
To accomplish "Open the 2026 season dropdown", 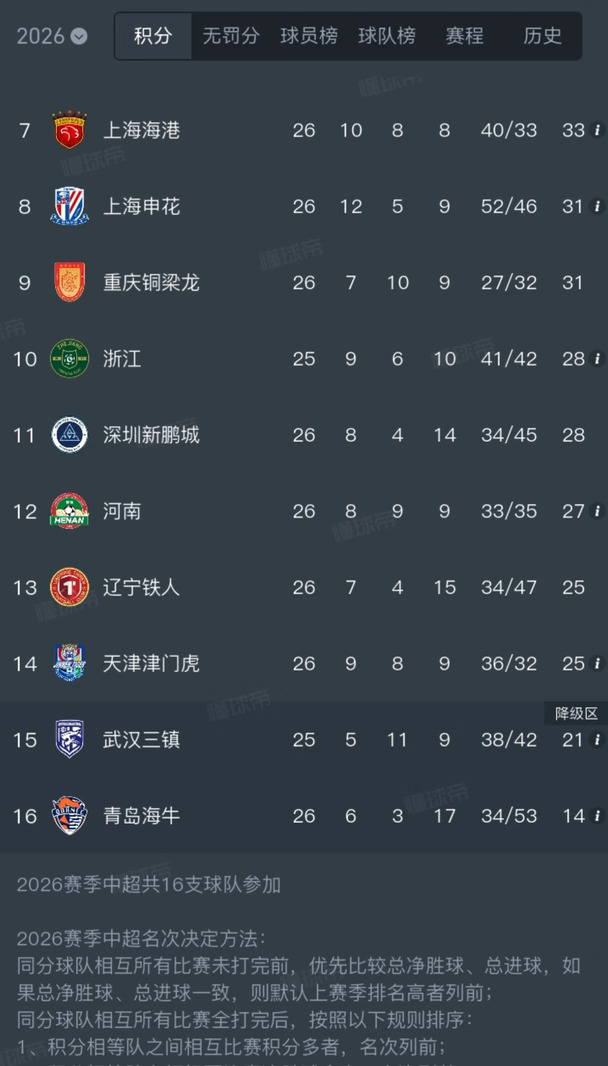I will click(52, 36).
